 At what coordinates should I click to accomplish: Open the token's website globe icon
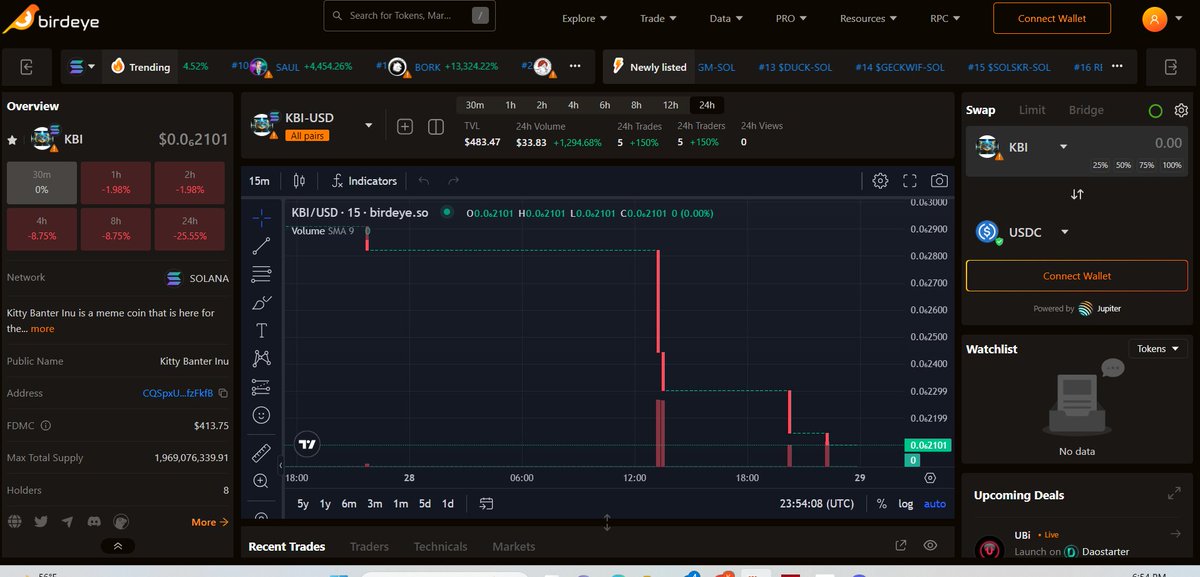[15, 521]
